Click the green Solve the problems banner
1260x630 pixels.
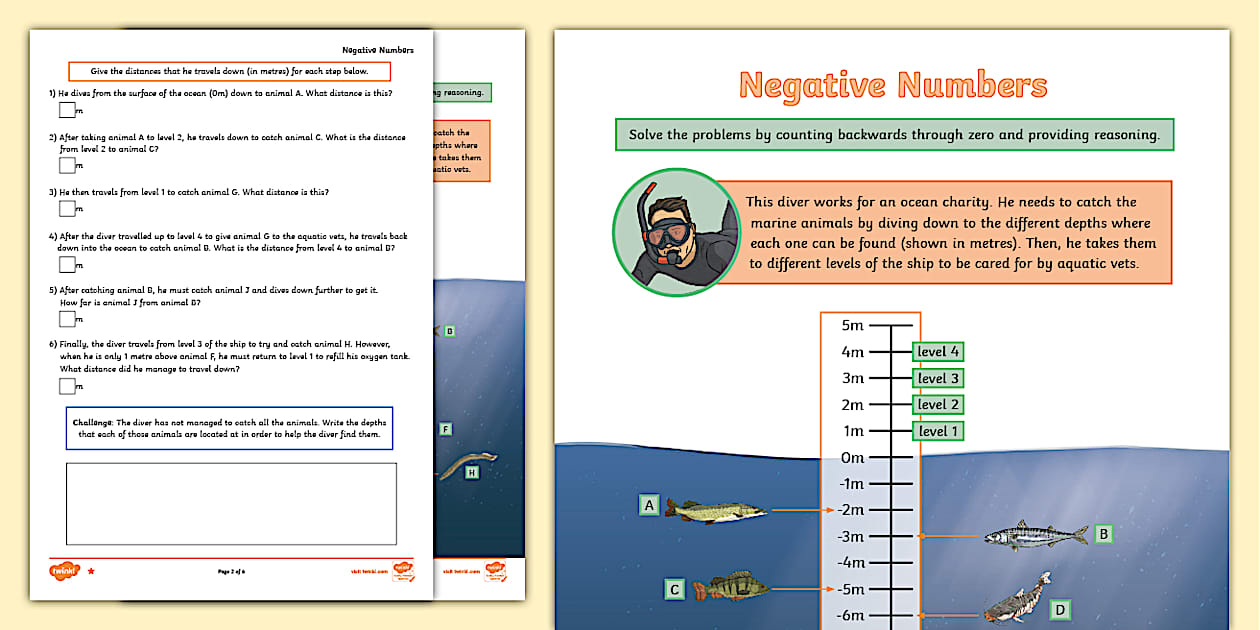[894, 134]
